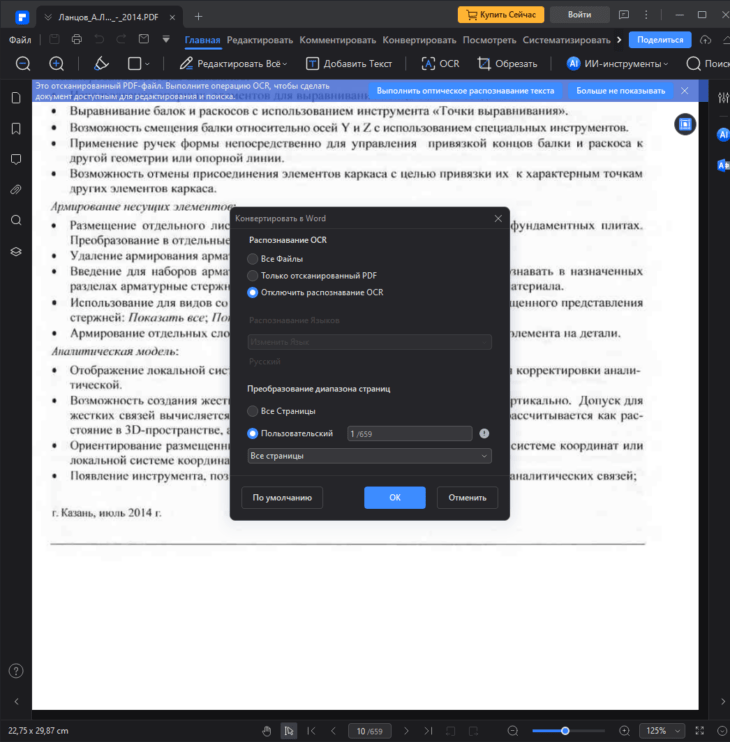Select 'Отключить распознавание OCR' radio option
730x742 pixels.
click(x=252, y=292)
